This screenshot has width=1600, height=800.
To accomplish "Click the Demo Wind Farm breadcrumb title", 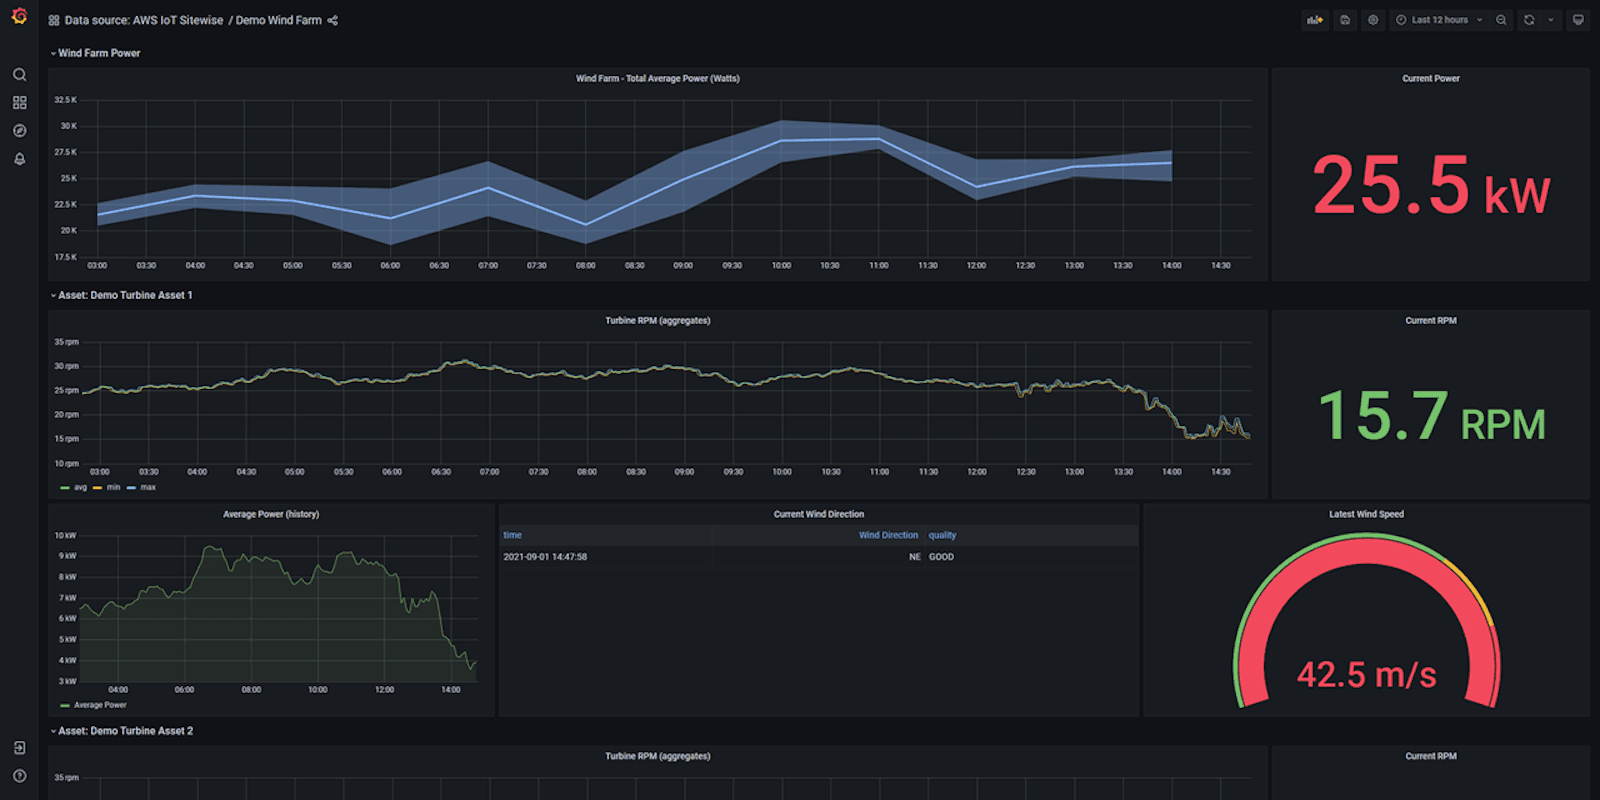I will (278, 20).
